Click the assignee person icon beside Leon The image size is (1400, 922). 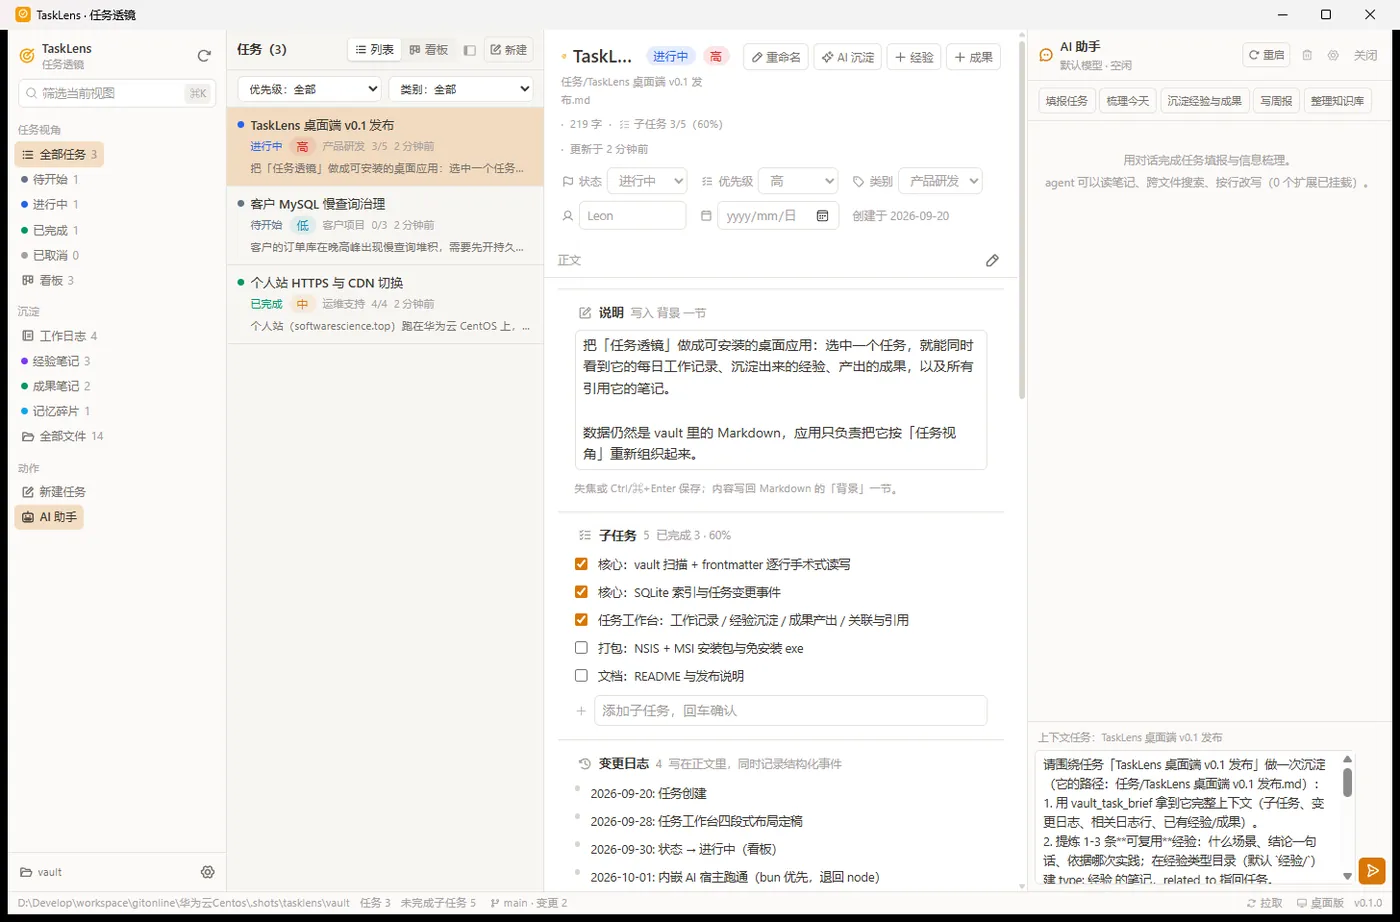pyautogui.click(x=568, y=215)
